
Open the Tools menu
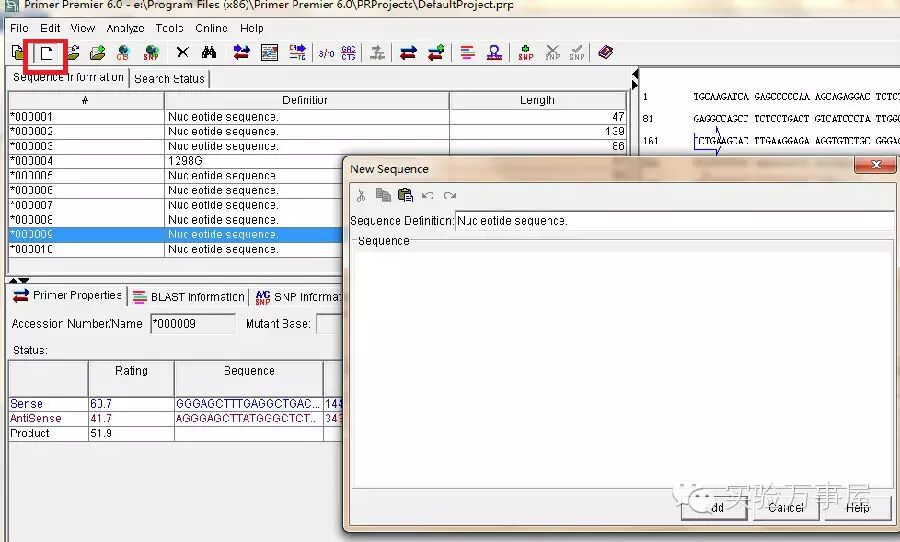point(169,28)
